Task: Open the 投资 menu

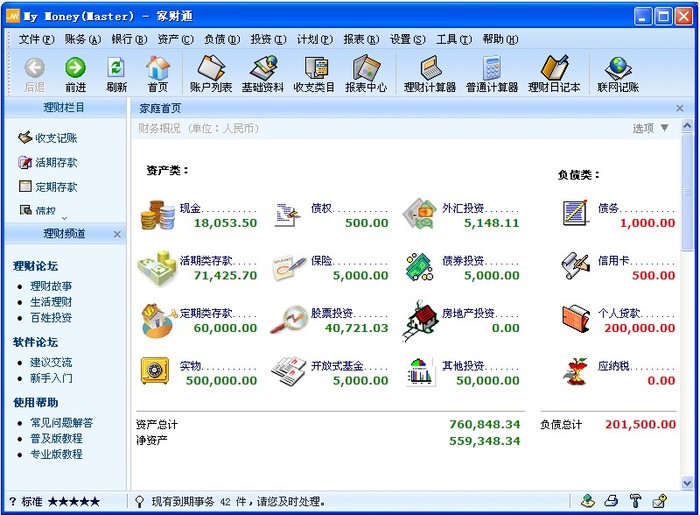Action: pyautogui.click(x=265, y=39)
